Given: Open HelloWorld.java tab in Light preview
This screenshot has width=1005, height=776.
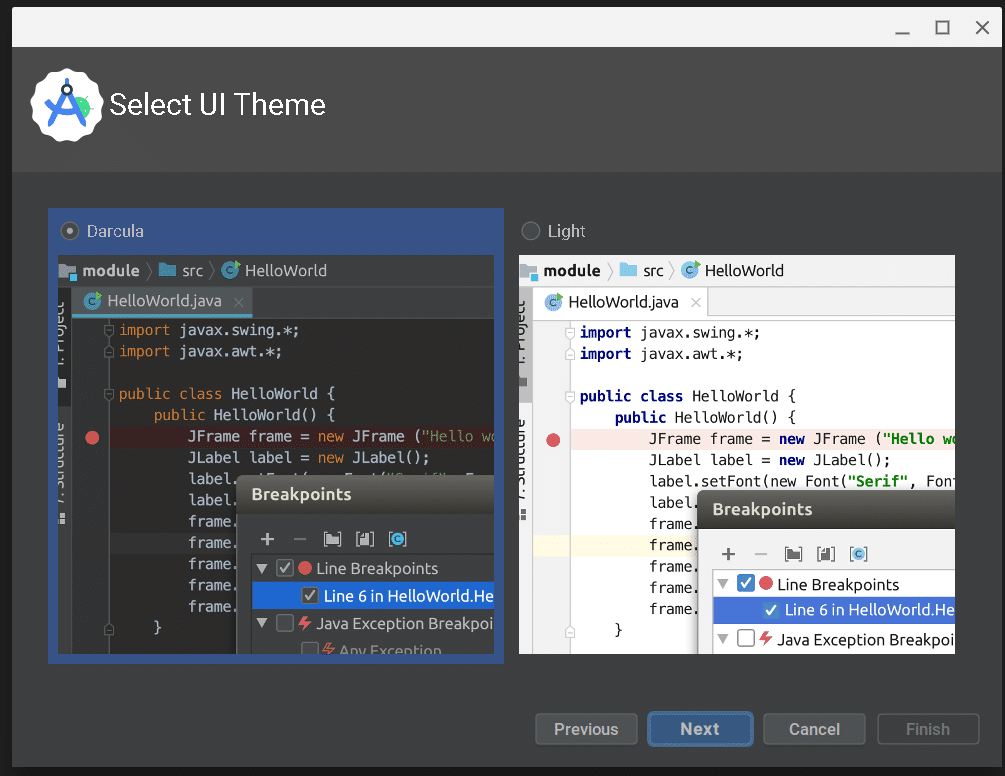Looking at the screenshot, I should click(x=618, y=302).
